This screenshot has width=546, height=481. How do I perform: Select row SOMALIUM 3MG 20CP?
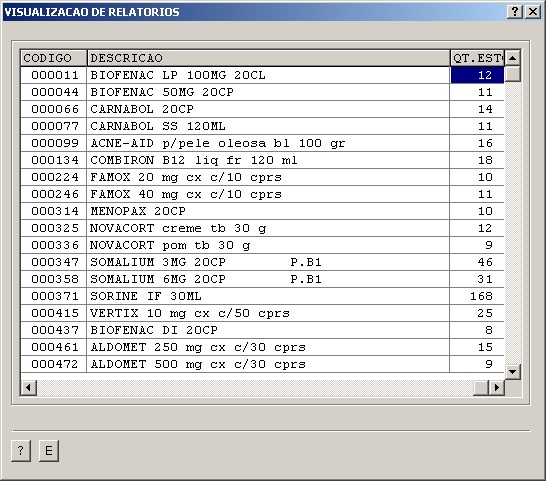(x=262, y=262)
